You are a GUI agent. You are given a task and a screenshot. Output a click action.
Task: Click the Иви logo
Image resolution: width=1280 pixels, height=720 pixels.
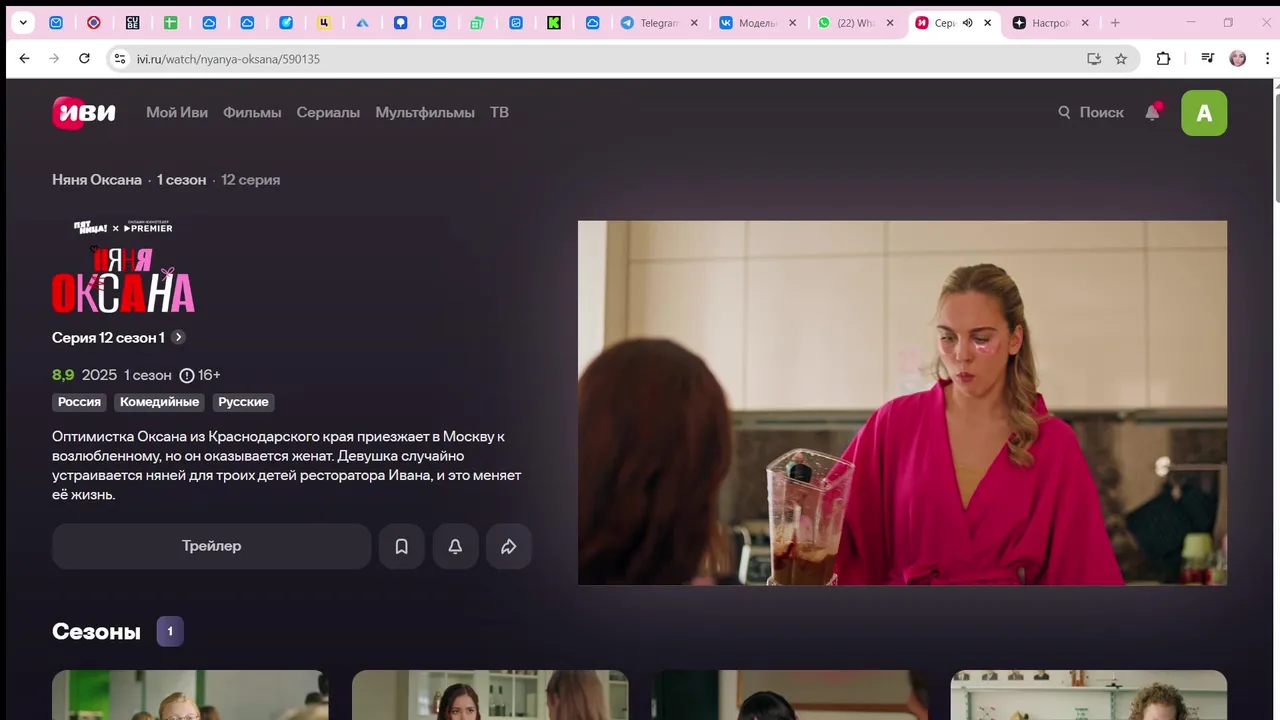[84, 112]
